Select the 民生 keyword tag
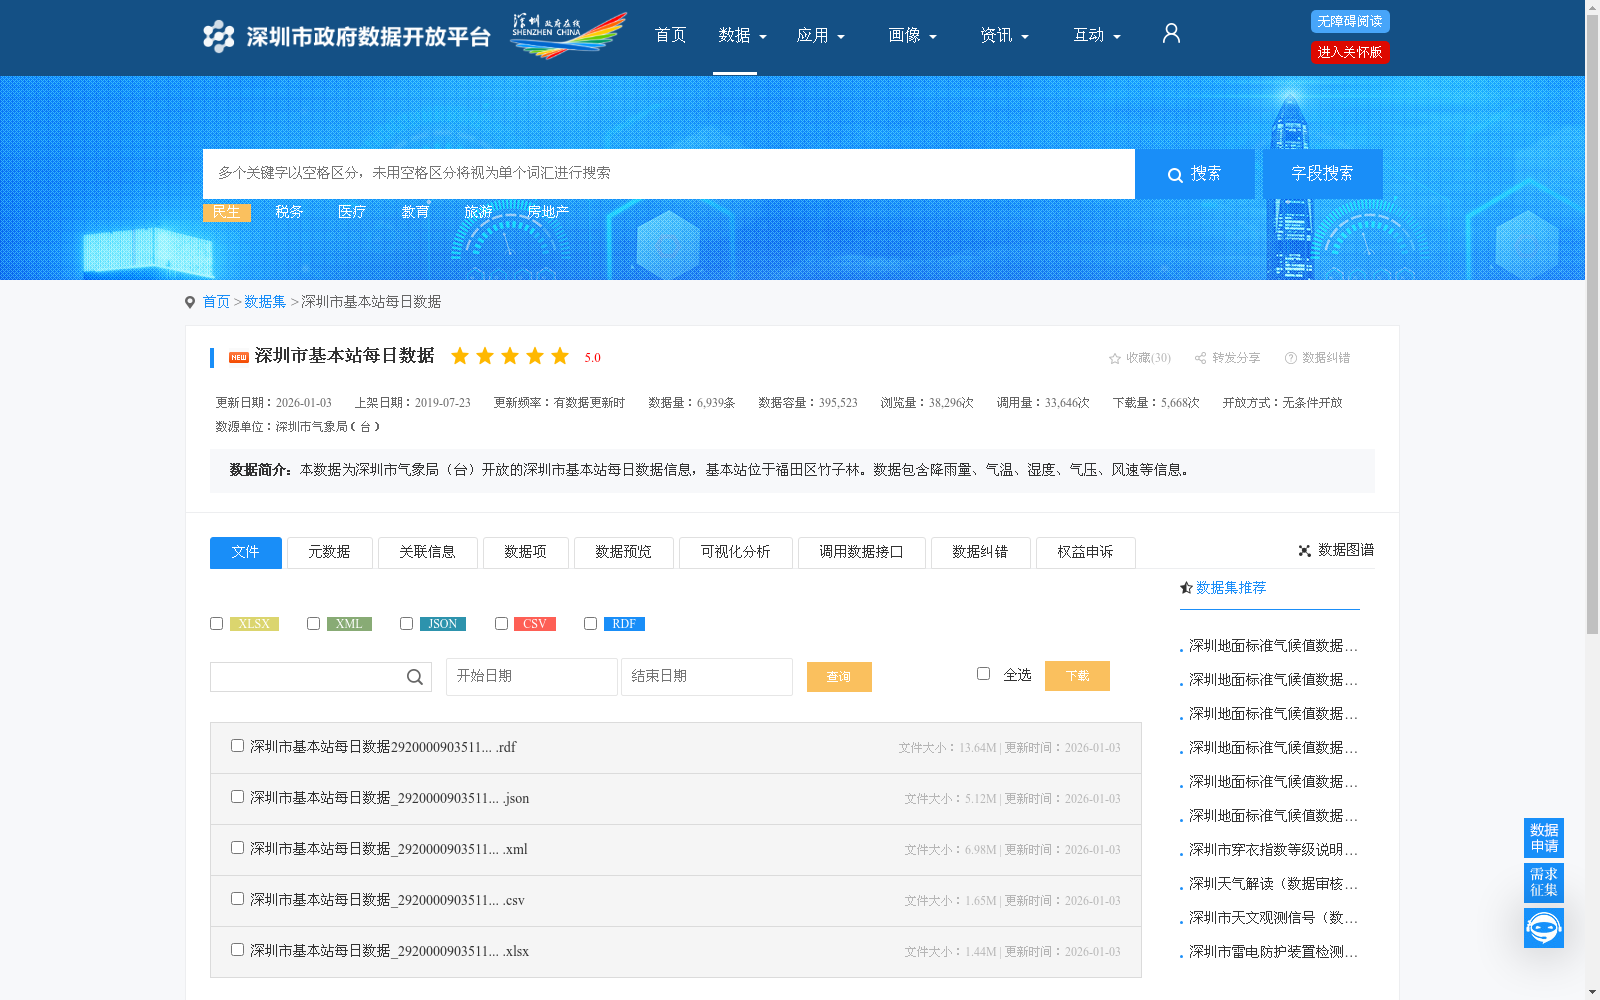The image size is (1600, 1000). pos(227,212)
